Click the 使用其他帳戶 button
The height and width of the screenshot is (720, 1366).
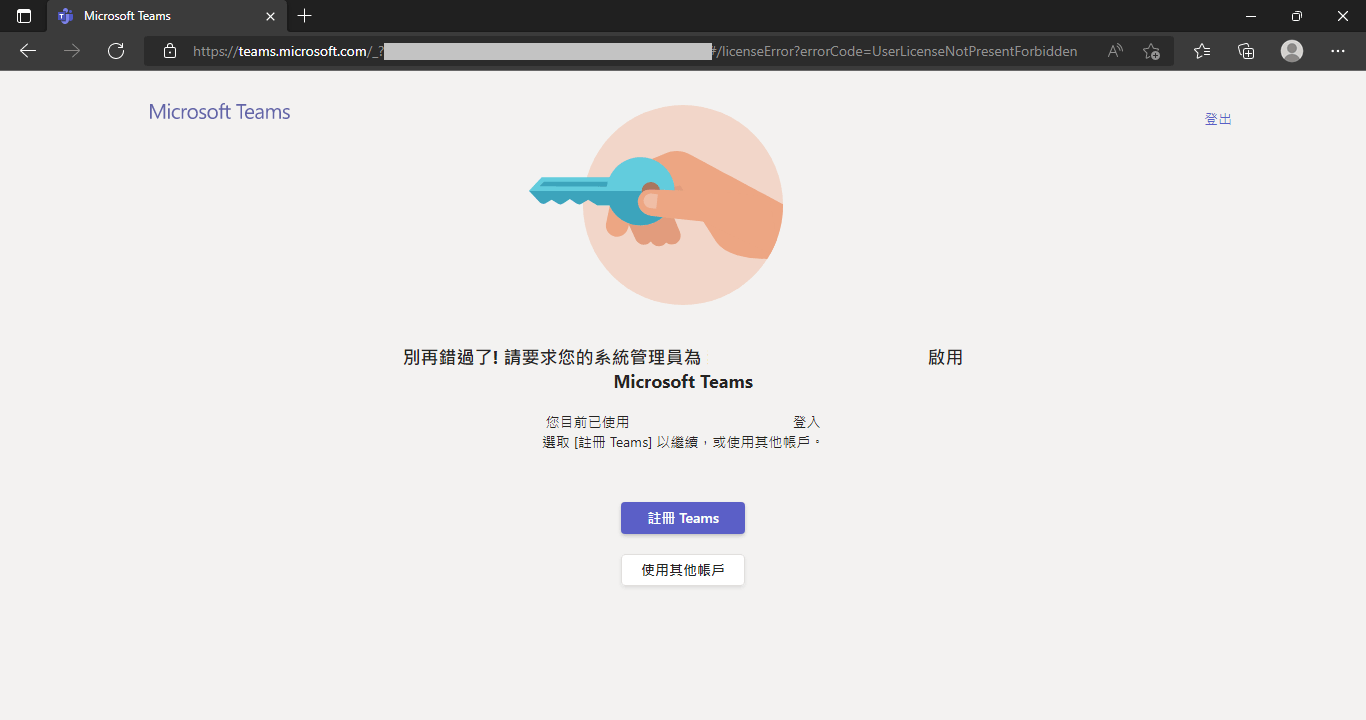(x=683, y=570)
